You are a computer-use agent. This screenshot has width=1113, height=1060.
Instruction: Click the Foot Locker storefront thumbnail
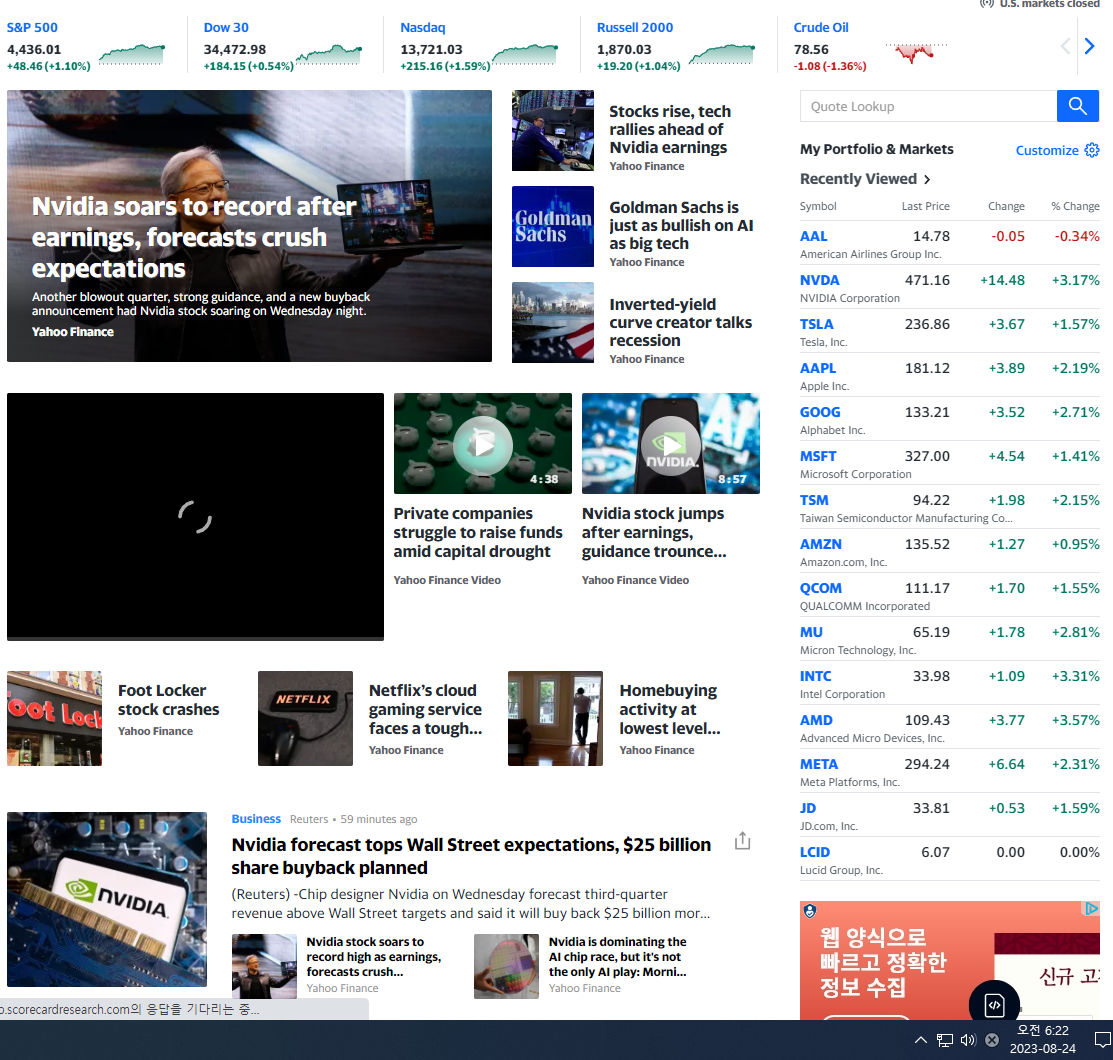tap(54, 718)
